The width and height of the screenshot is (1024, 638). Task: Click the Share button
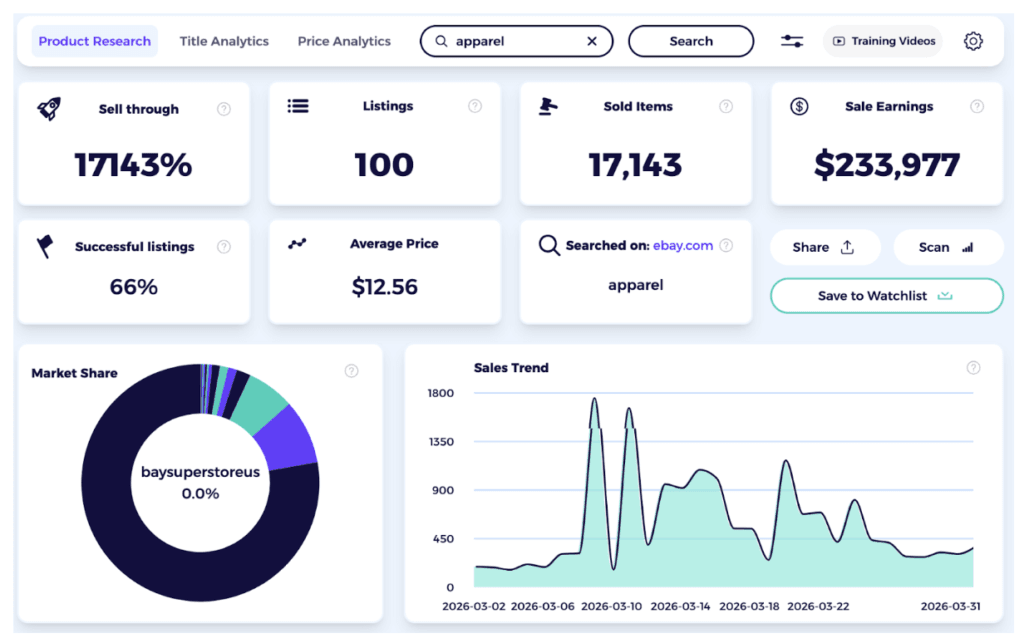click(x=824, y=247)
